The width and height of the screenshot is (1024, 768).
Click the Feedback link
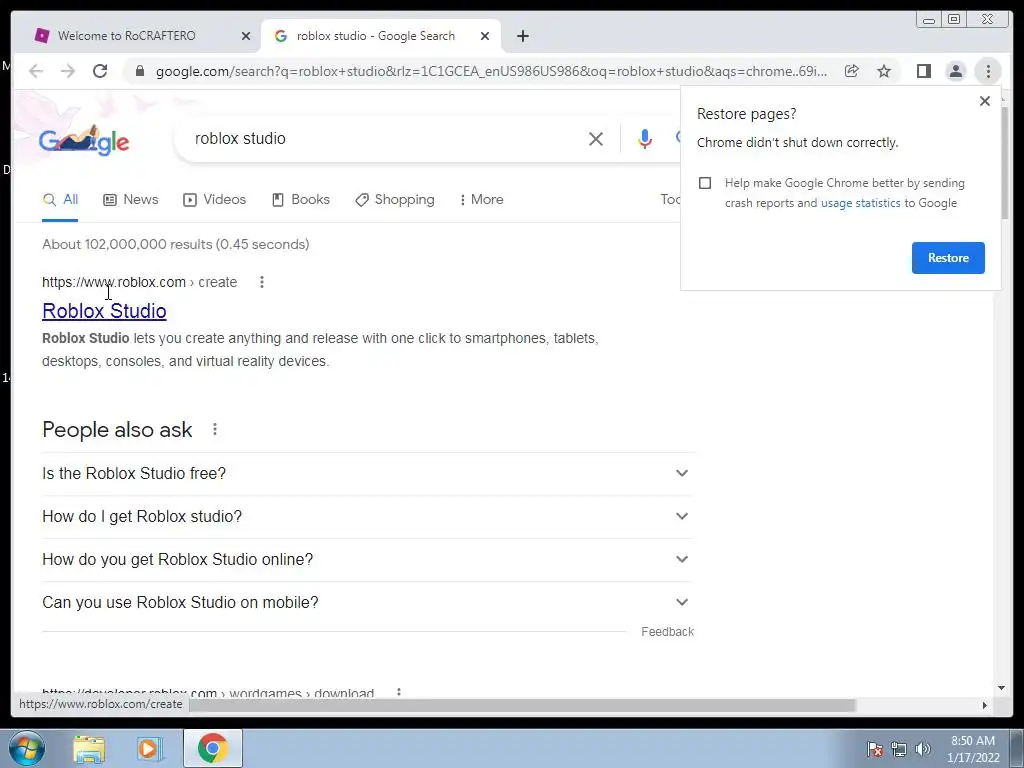(667, 632)
